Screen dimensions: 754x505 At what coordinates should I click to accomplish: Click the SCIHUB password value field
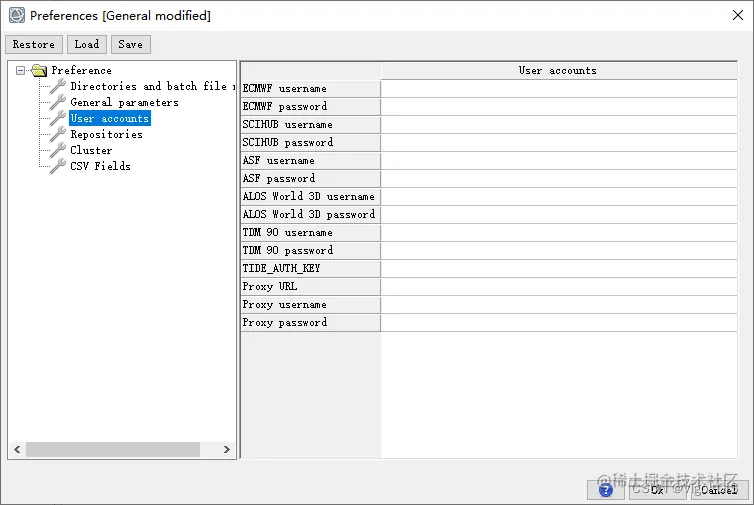pyautogui.click(x=559, y=142)
